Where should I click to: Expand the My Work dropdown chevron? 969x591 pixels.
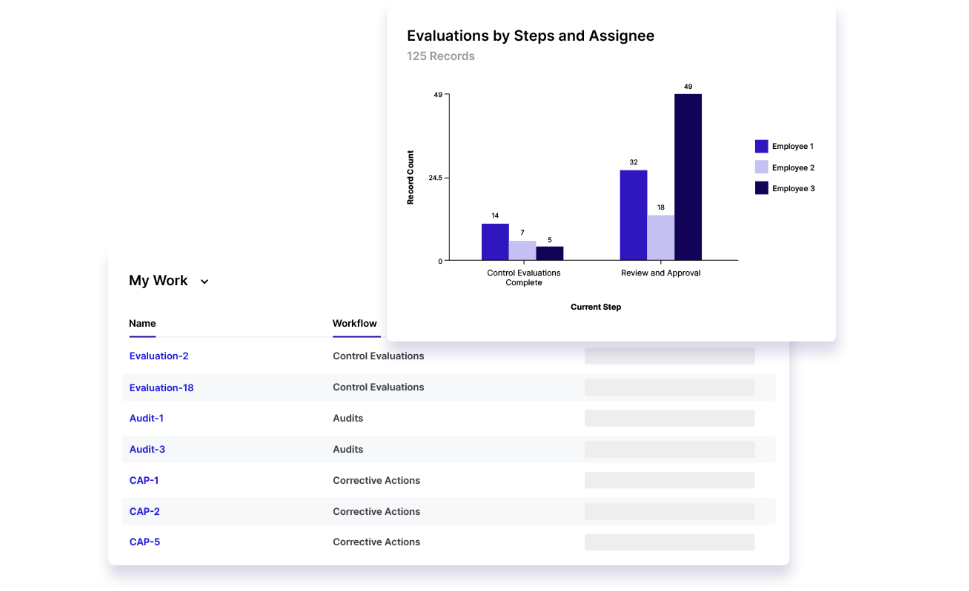click(204, 282)
